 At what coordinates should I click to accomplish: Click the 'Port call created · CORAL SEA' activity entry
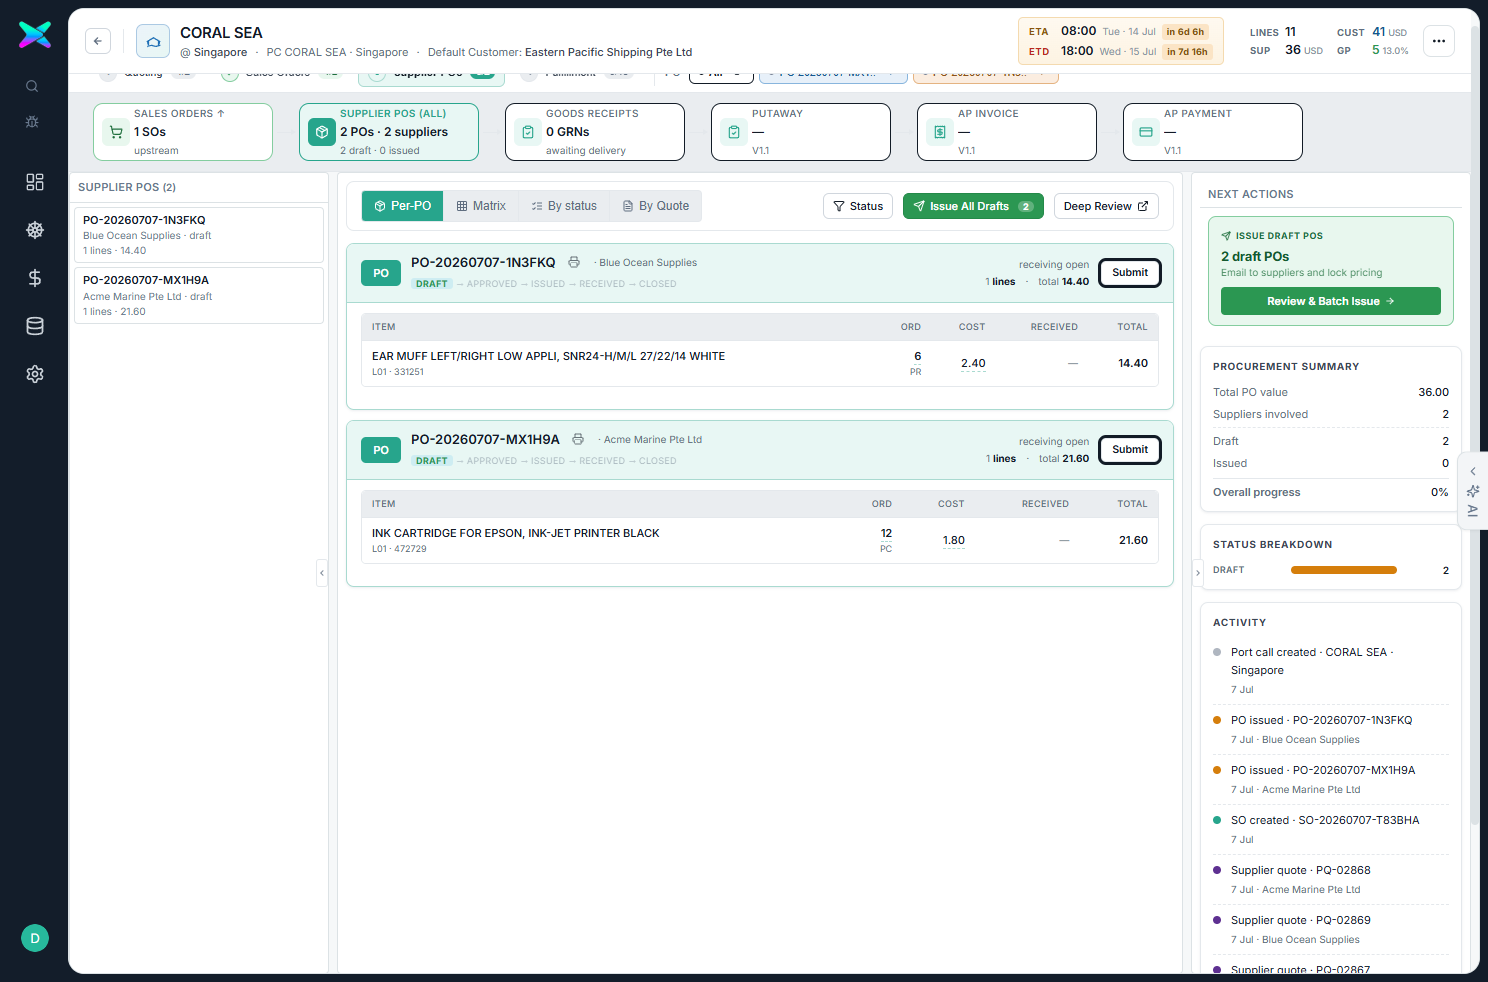[1330, 670]
